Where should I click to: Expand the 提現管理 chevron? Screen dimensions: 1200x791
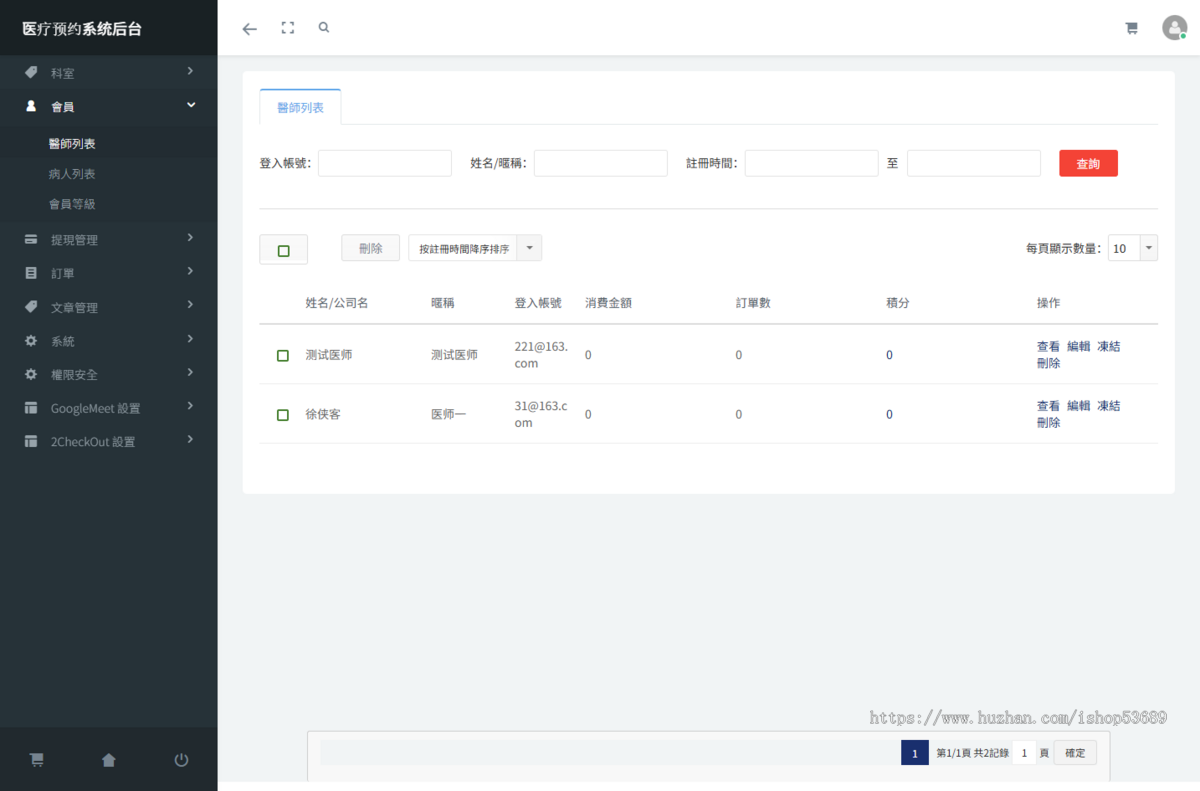[190, 238]
